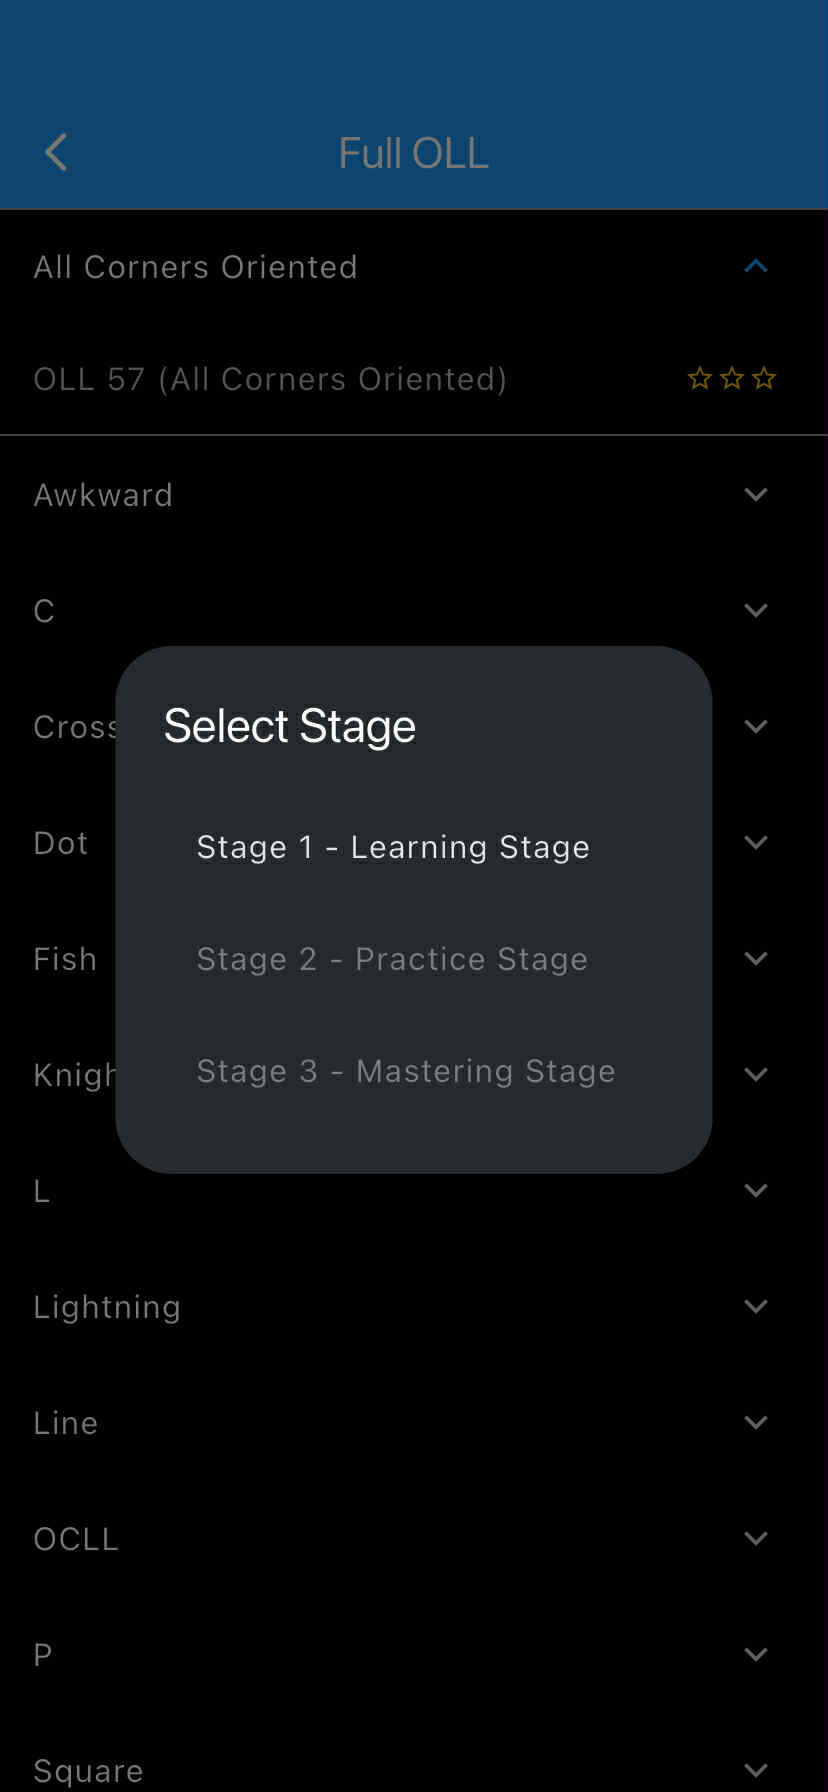Viewport: 828px width, 1792px height.
Task: Click the Full OLL page title
Action: tap(413, 153)
